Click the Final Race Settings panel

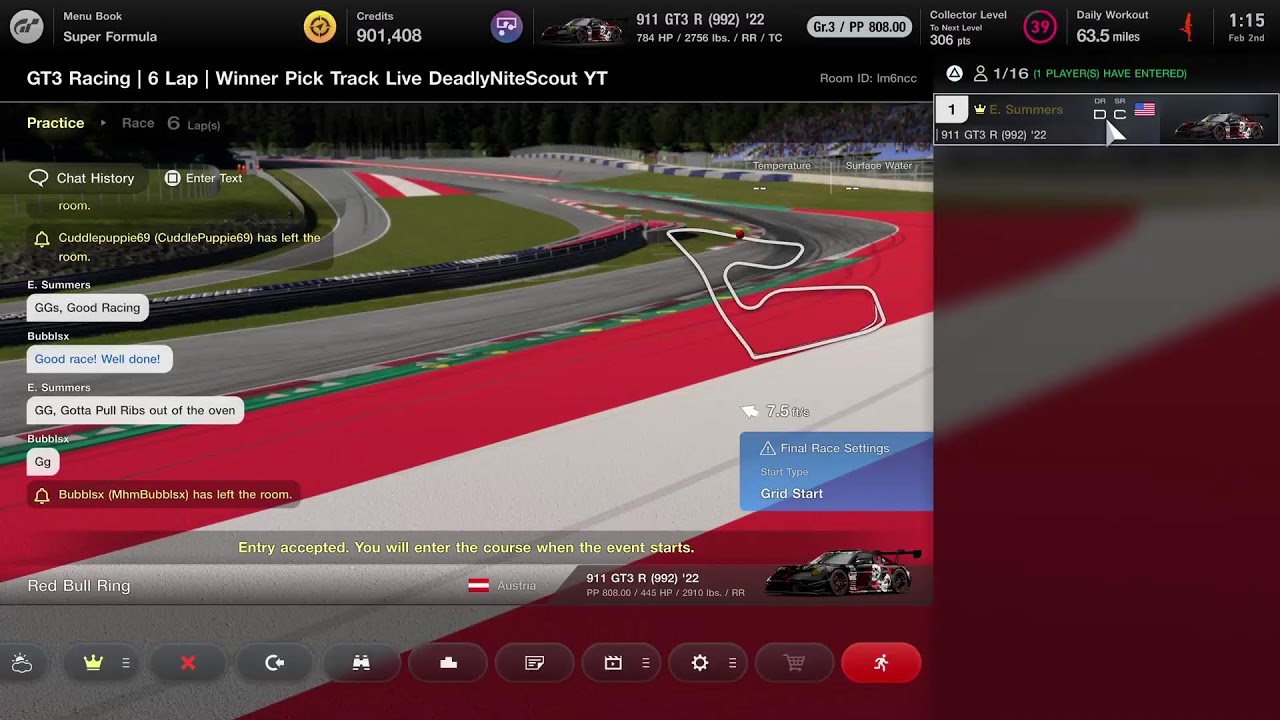(836, 471)
